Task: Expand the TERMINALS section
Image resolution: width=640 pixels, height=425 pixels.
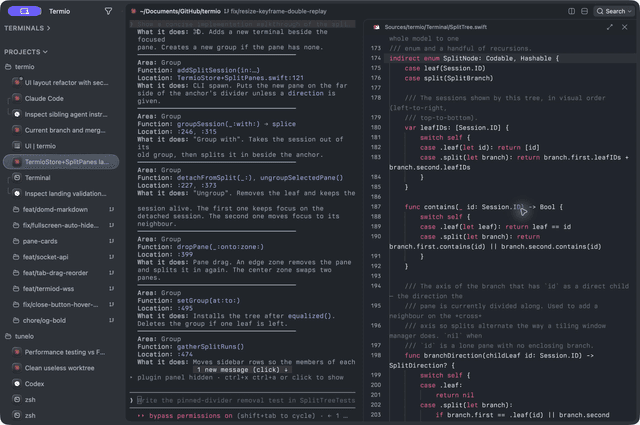Action: point(27,28)
